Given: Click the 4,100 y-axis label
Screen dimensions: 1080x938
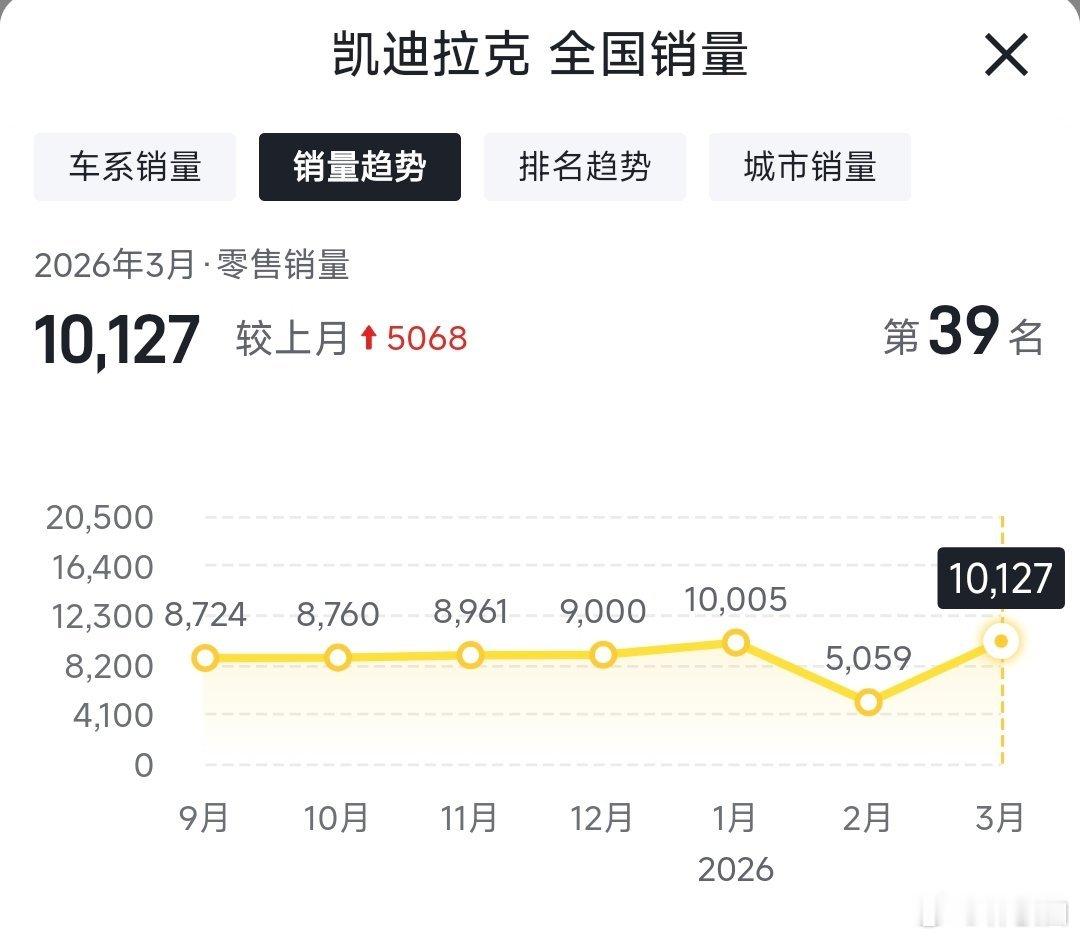Looking at the screenshot, I should tap(114, 716).
